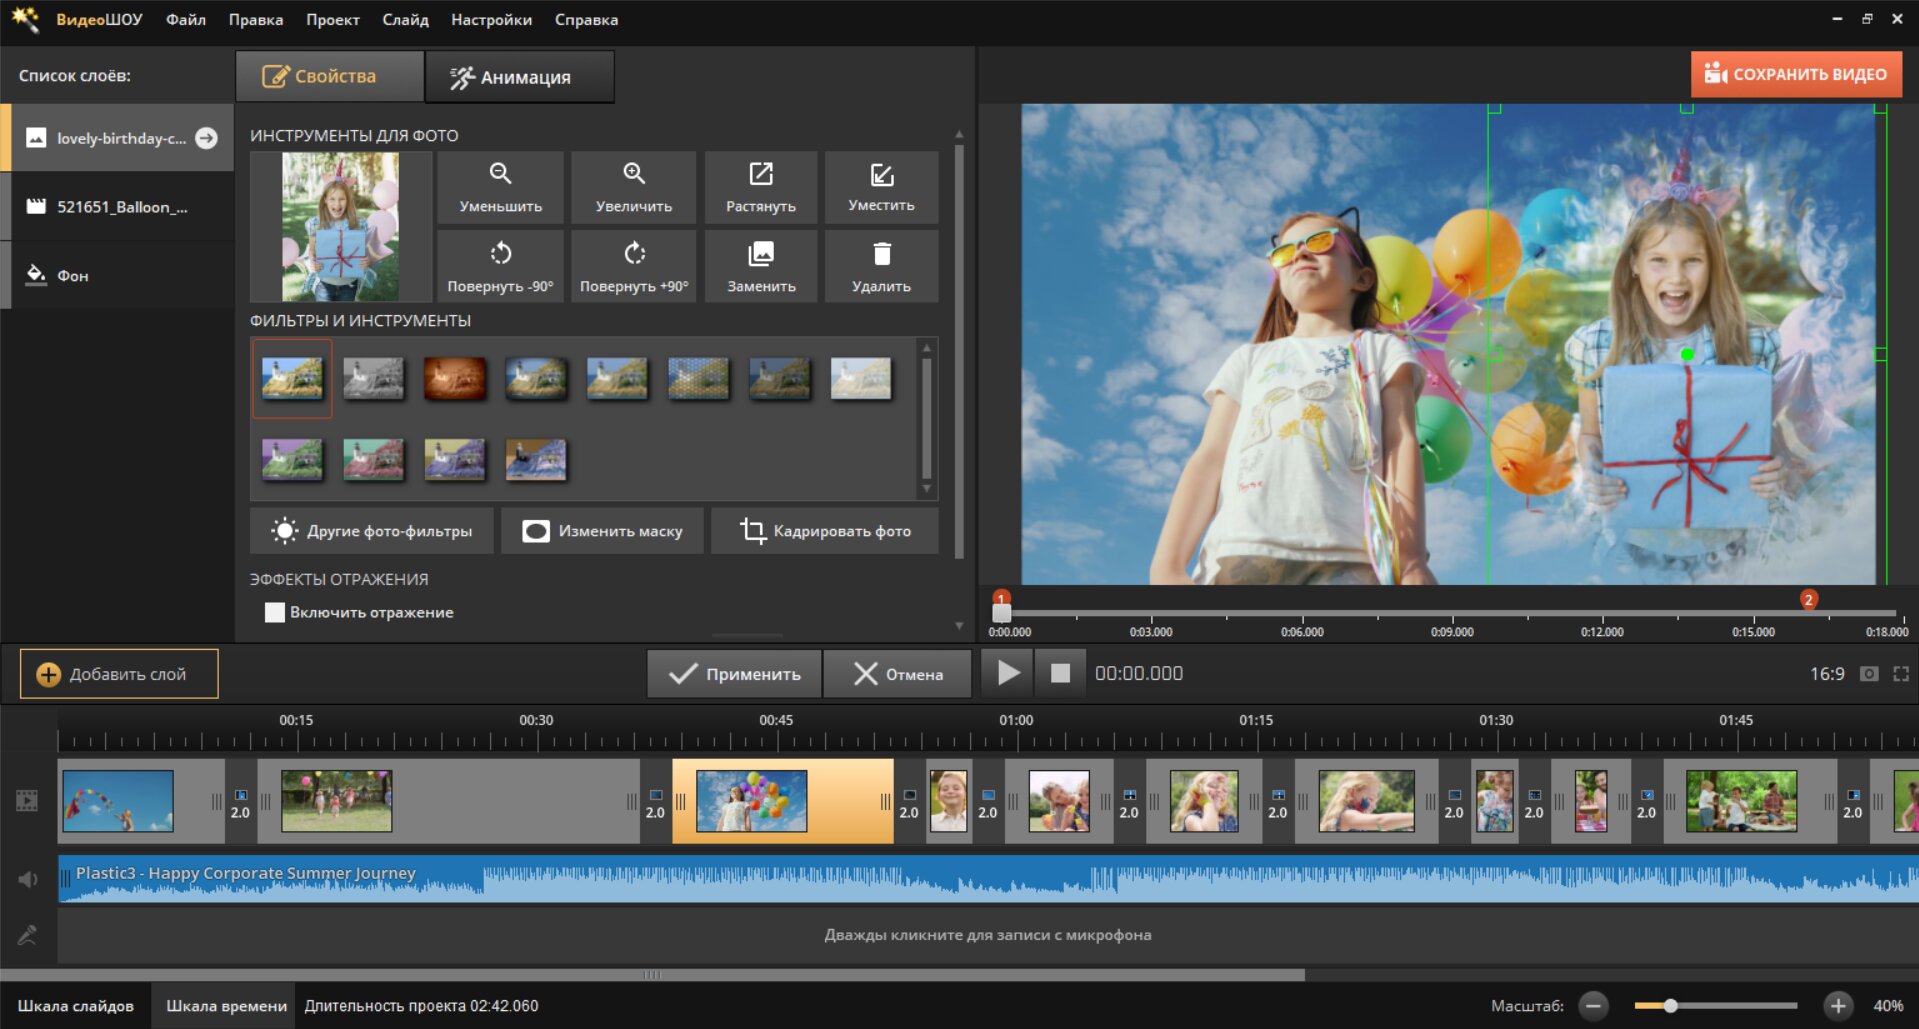Take a preview snapshot with camera icon
This screenshot has width=1919, height=1029.
pyautogui.click(x=1868, y=674)
